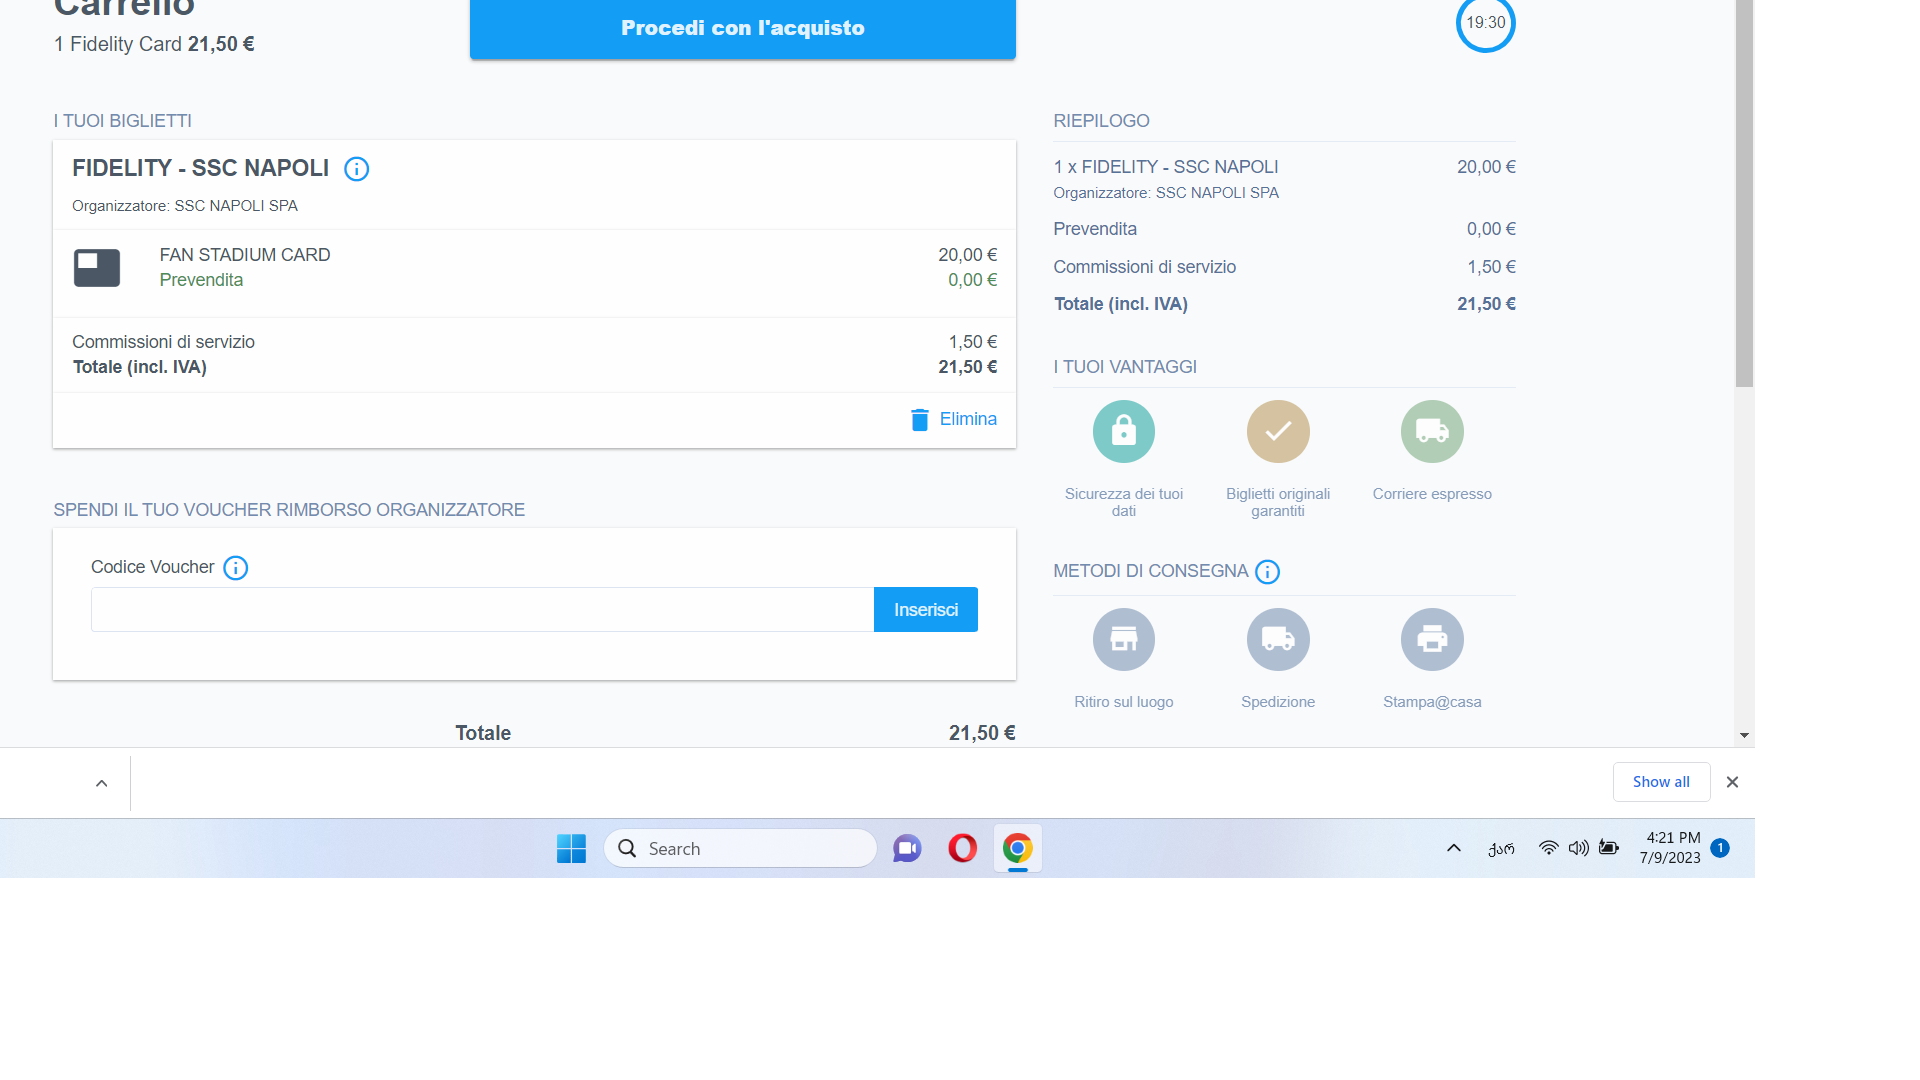Click the Inserisci voucher button
This screenshot has height=1080, width=1920.
(x=926, y=610)
